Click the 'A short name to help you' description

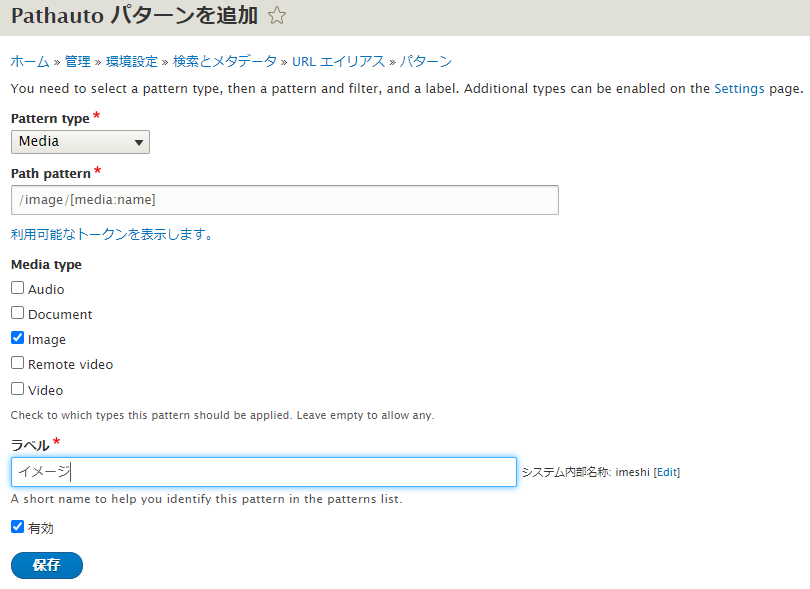[x=207, y=499]
